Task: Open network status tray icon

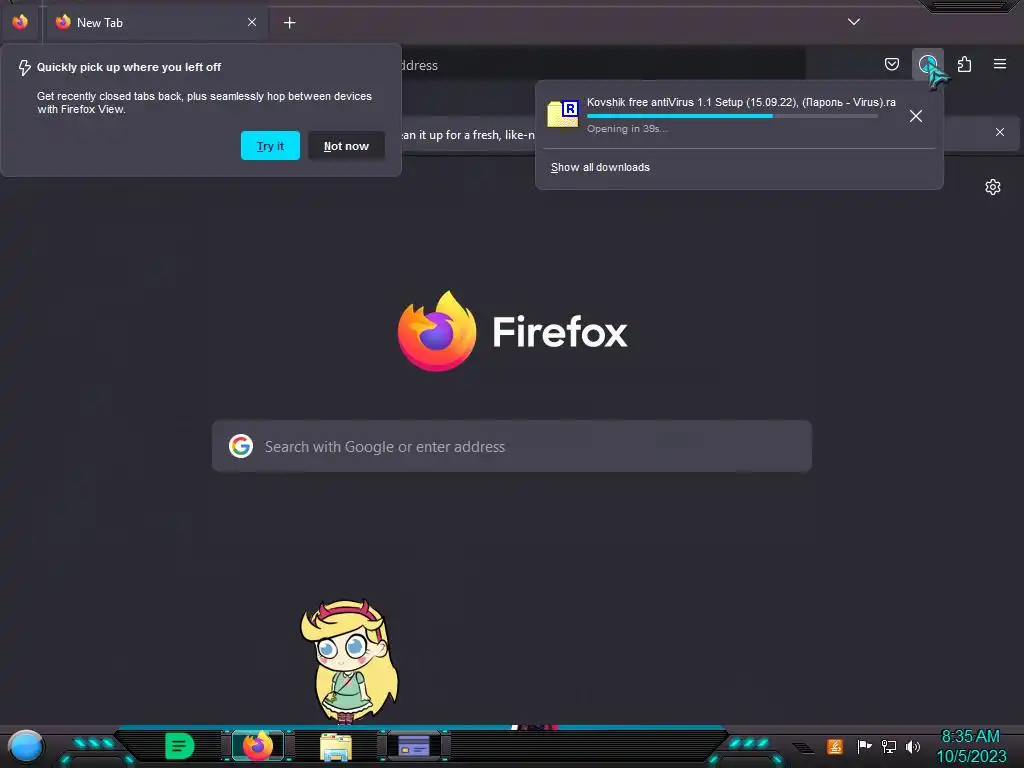Action: [889, 746]
